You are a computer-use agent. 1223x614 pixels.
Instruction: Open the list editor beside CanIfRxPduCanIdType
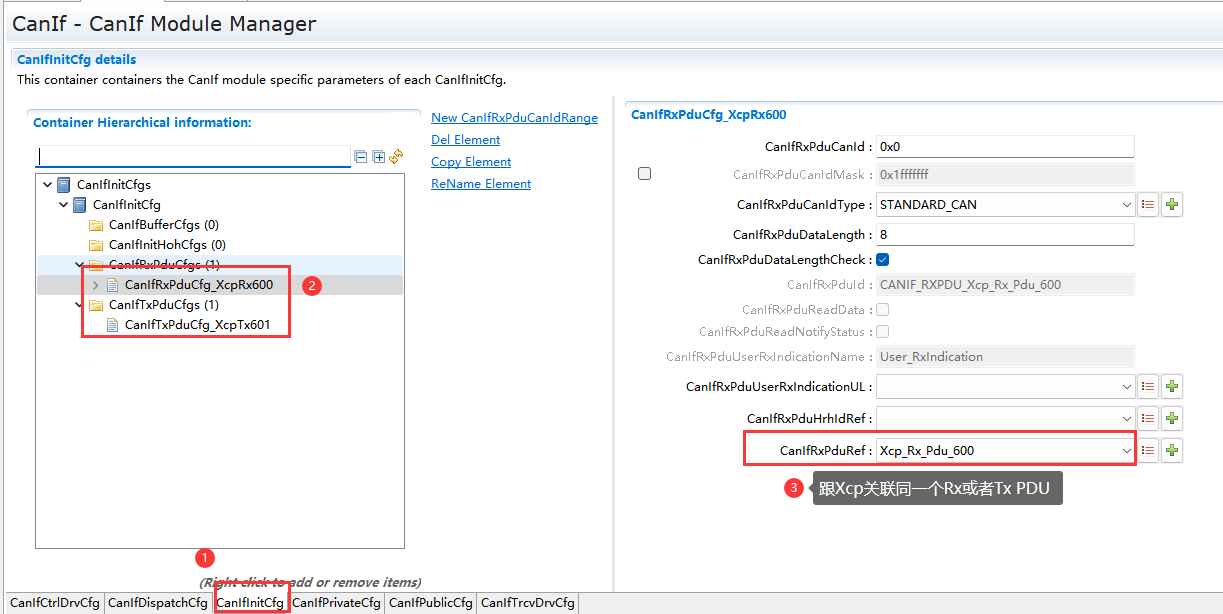point(1147,204)
